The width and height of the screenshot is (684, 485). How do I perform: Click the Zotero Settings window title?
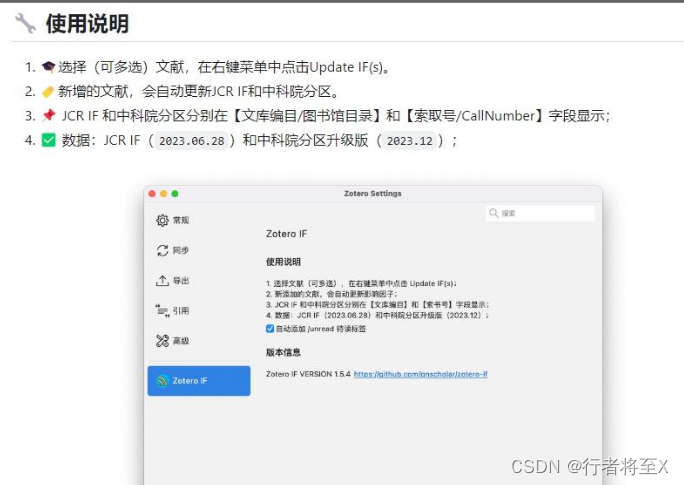373,193
